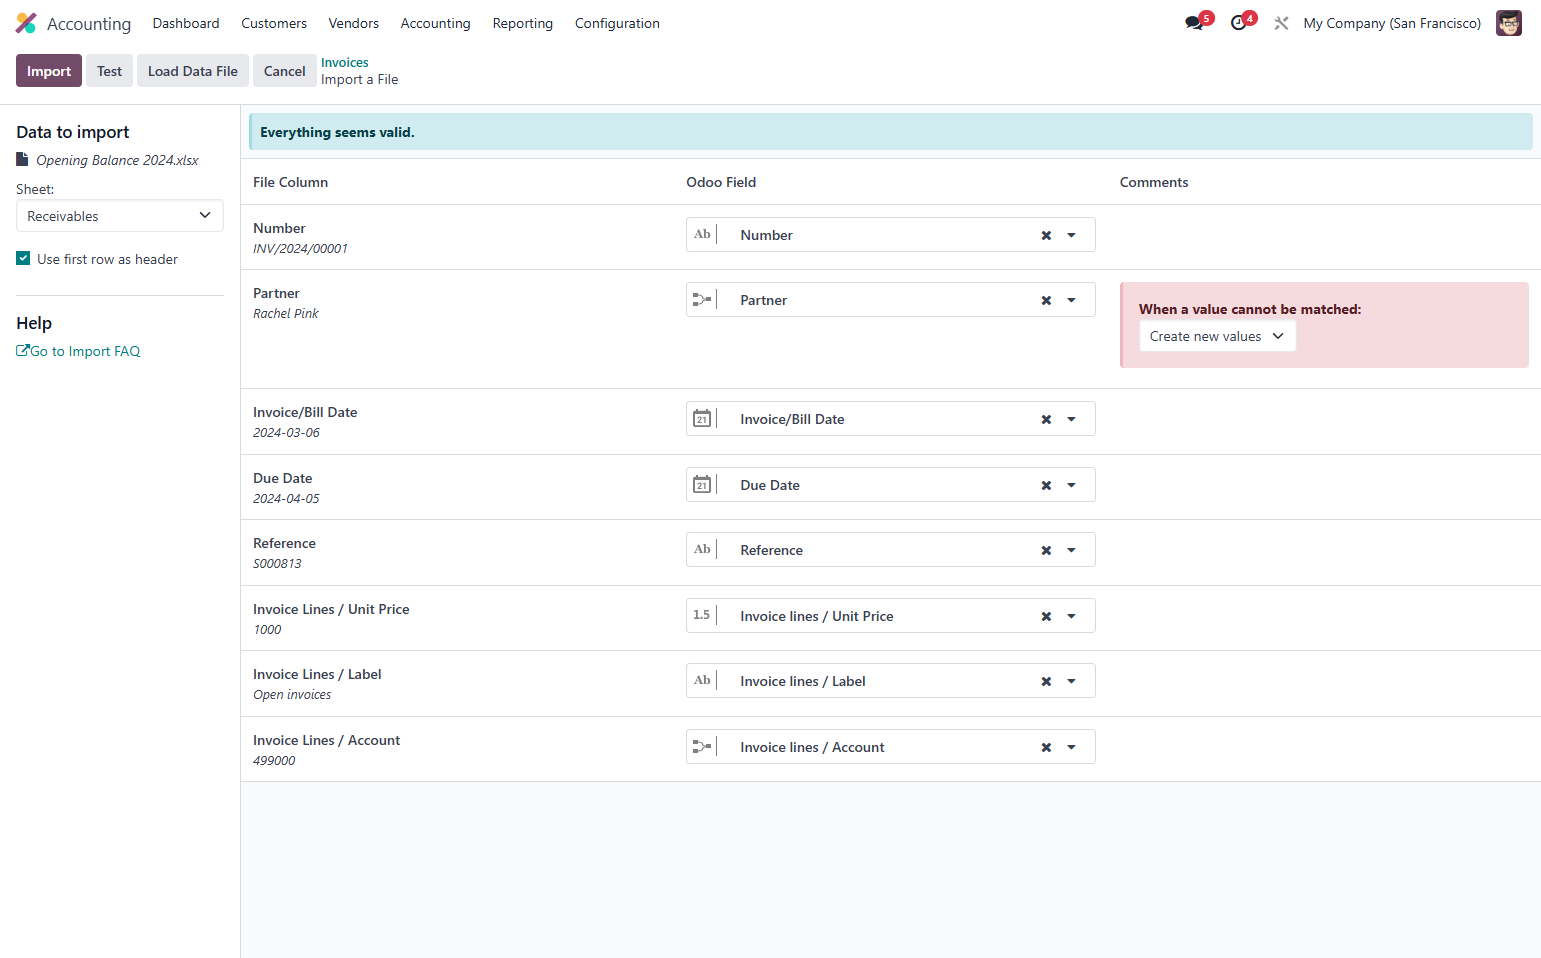Image resolution: width=1541 pixels, height=958 pixels.
Task: Open the Go to Import FAQ link
Action: click(78, 351)
